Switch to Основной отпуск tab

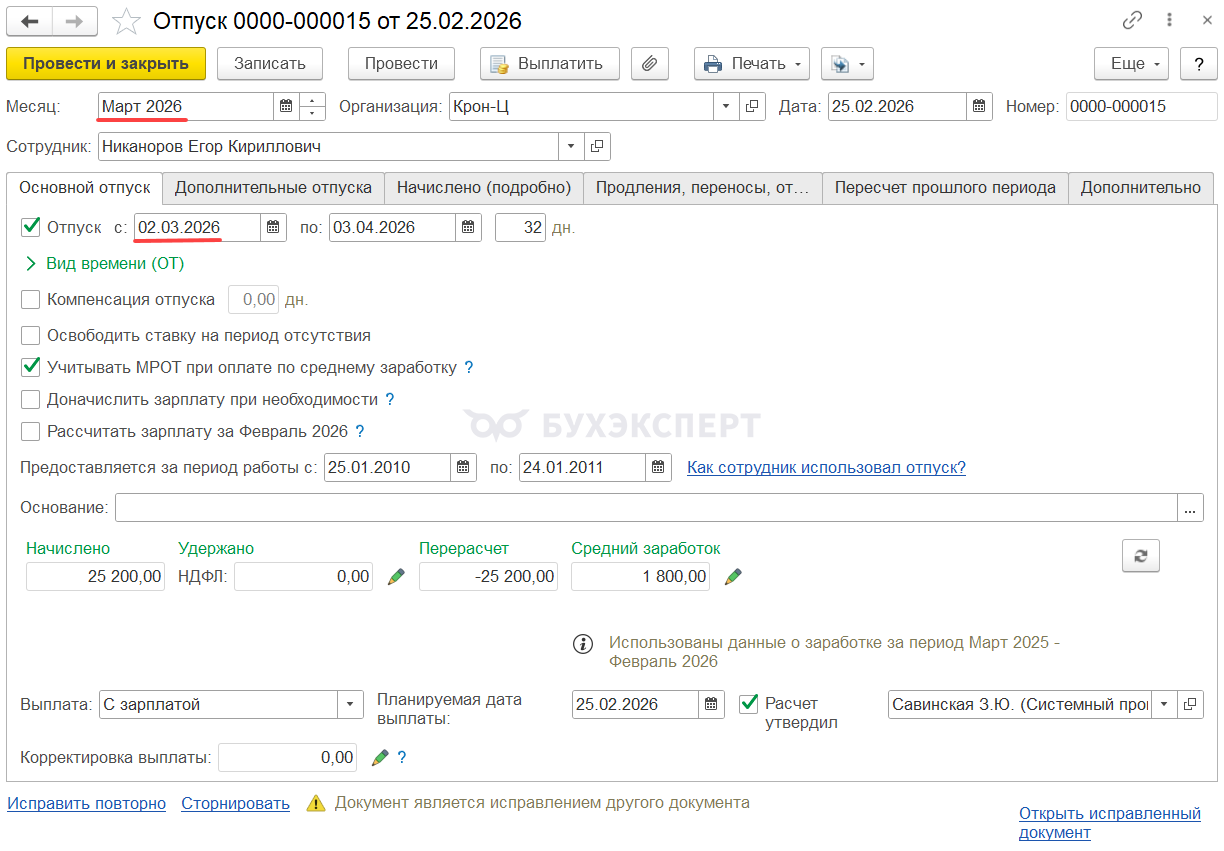[x=84, y=187]
